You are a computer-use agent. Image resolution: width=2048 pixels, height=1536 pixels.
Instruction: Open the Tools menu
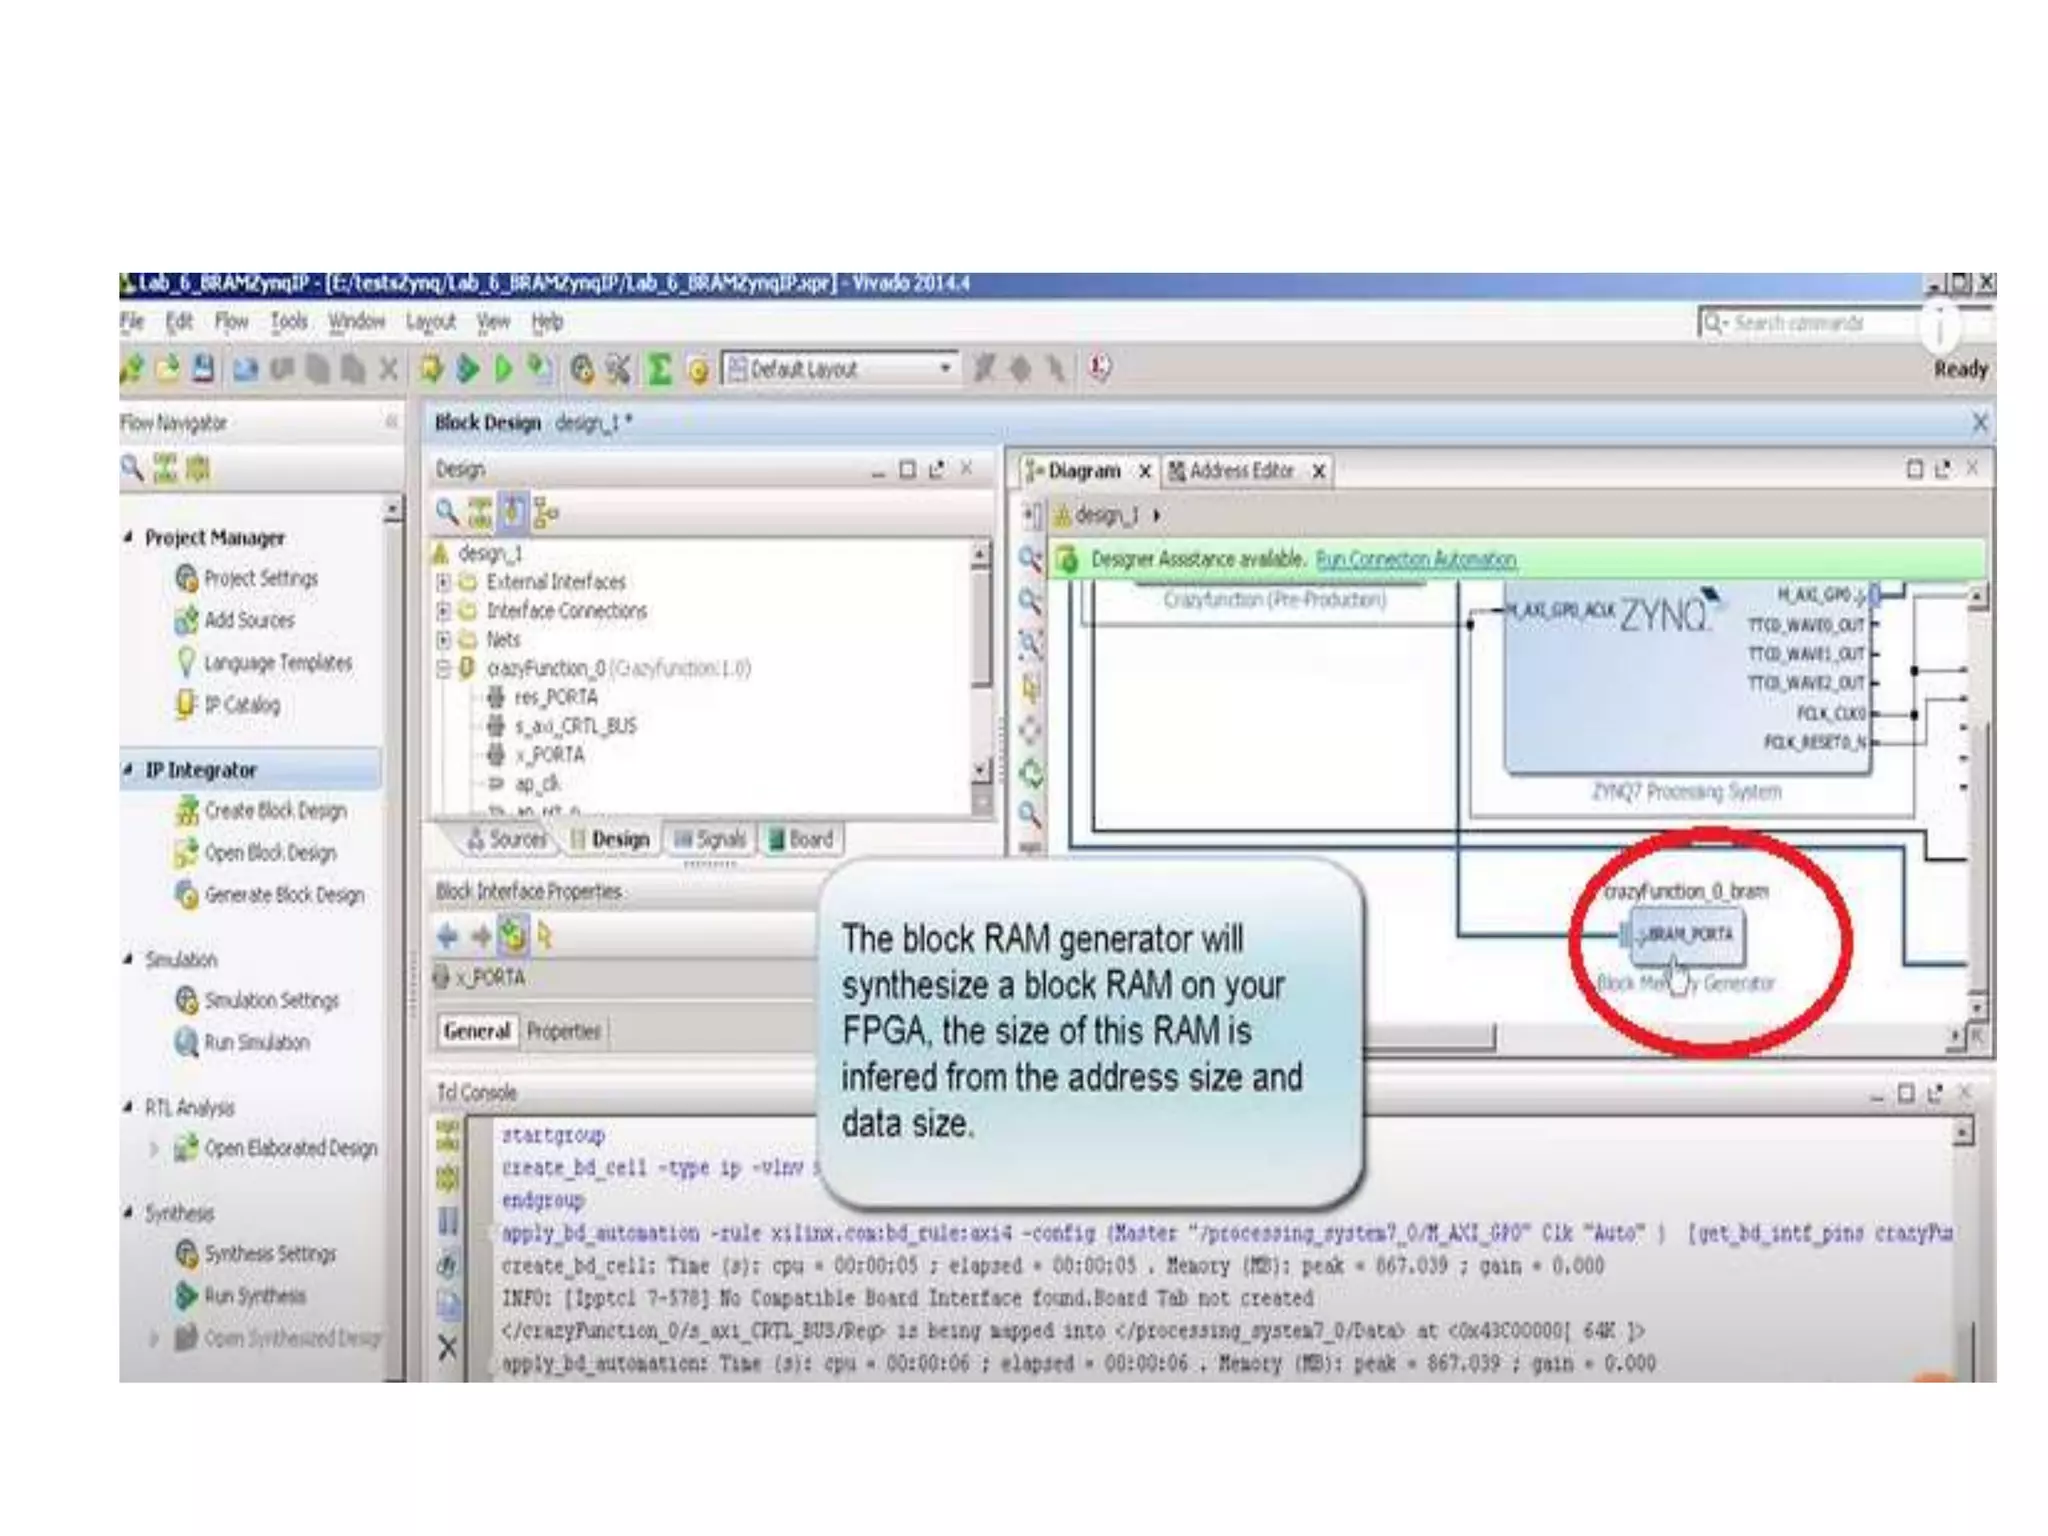coord(288,322)
